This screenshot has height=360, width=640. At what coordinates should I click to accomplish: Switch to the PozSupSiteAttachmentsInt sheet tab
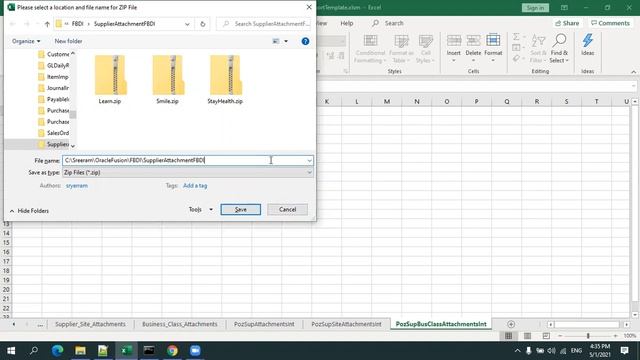[347, 324]
